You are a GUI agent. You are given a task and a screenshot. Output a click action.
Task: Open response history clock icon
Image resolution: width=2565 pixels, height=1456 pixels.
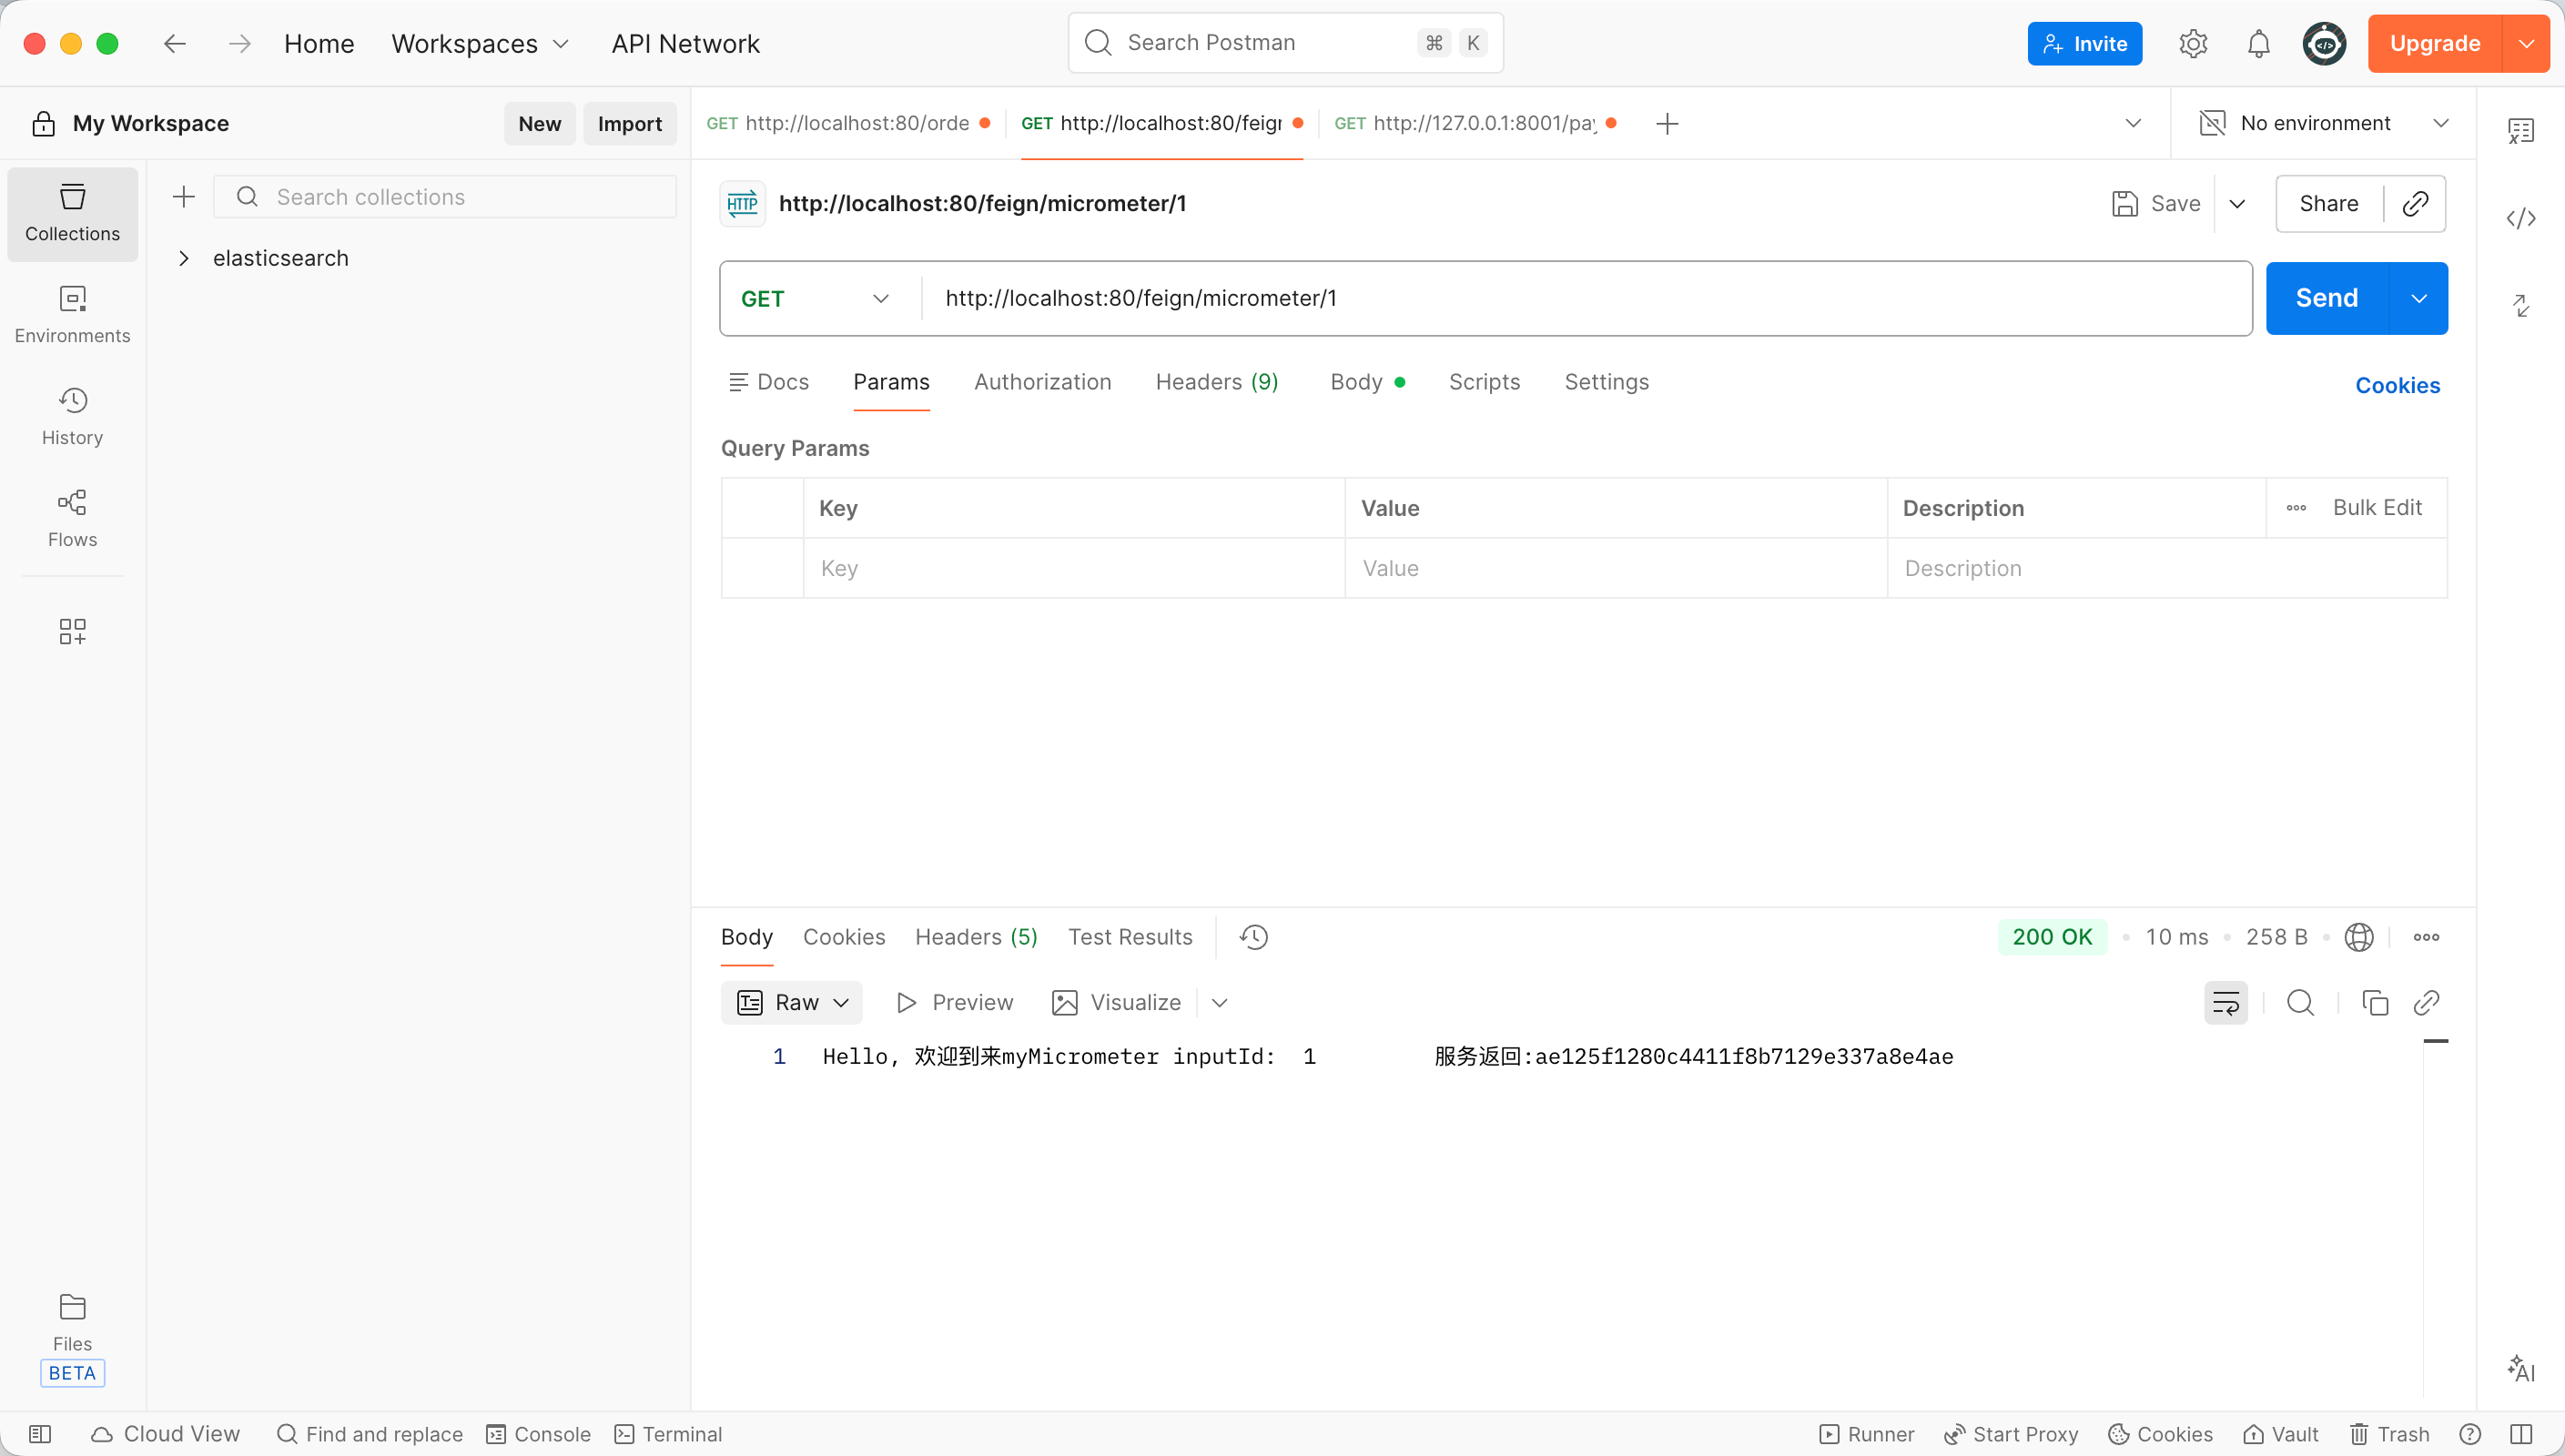pyautogui.click(x=1253, y=937)
